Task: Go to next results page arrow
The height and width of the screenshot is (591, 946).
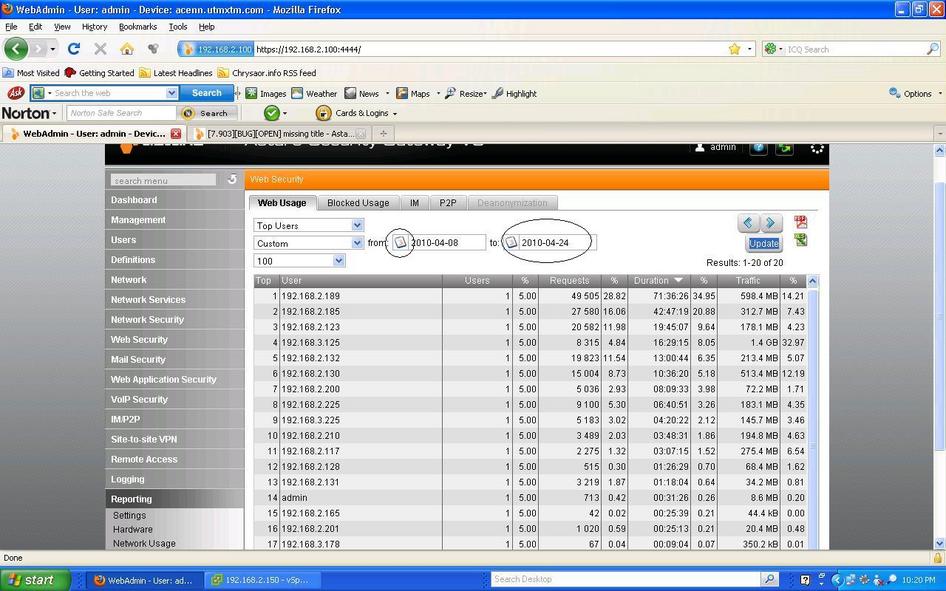Action: click(x=771, y=223)
